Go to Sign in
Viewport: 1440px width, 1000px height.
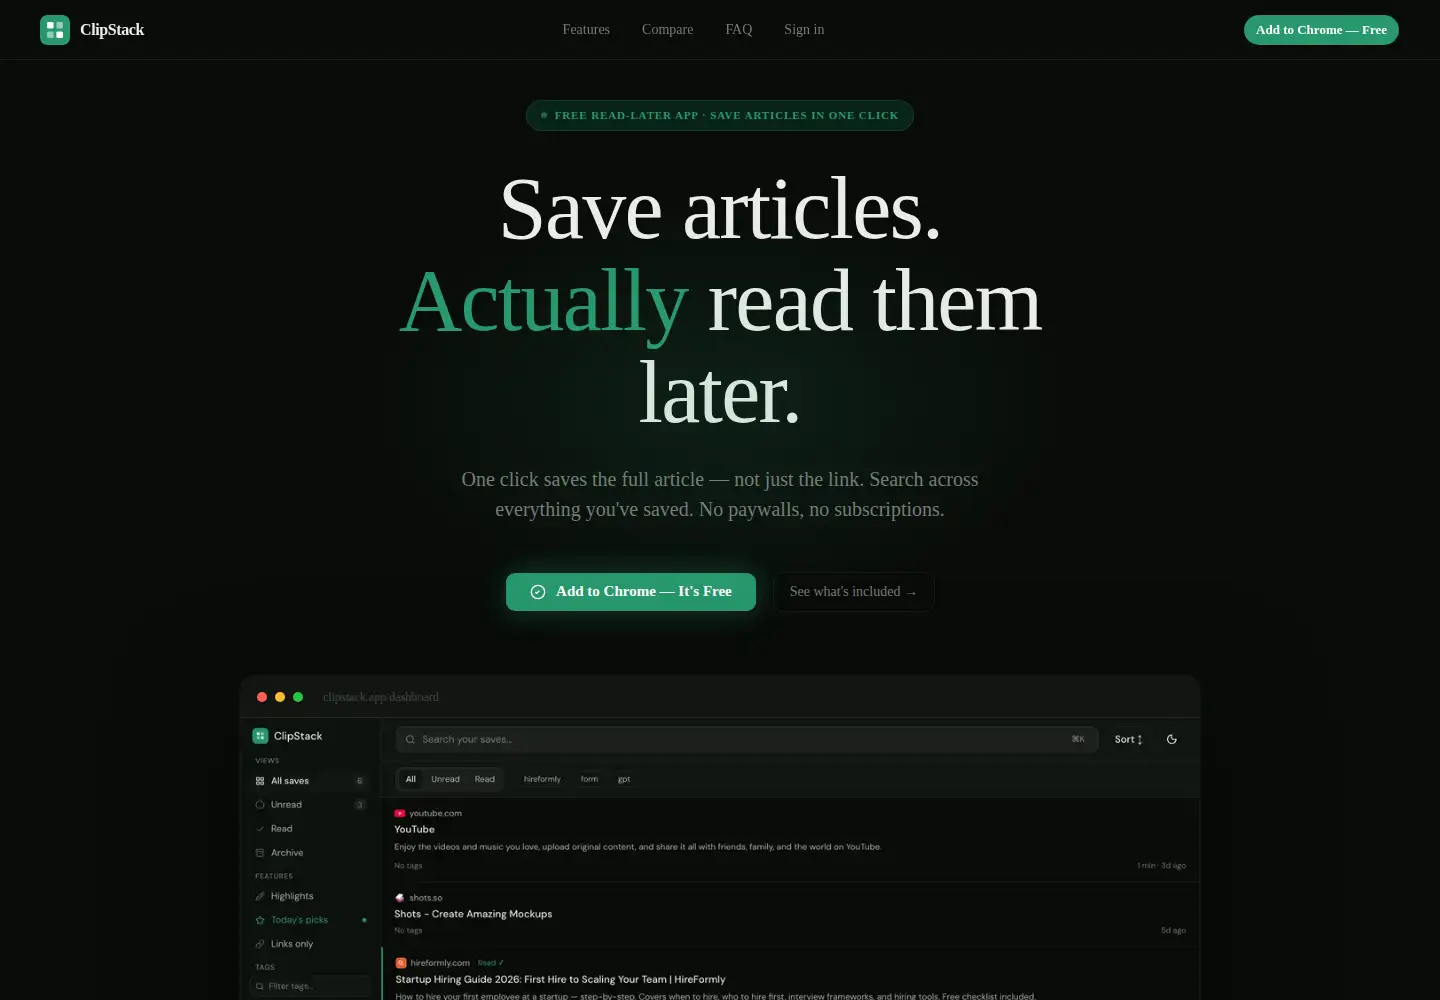point(804,30)
